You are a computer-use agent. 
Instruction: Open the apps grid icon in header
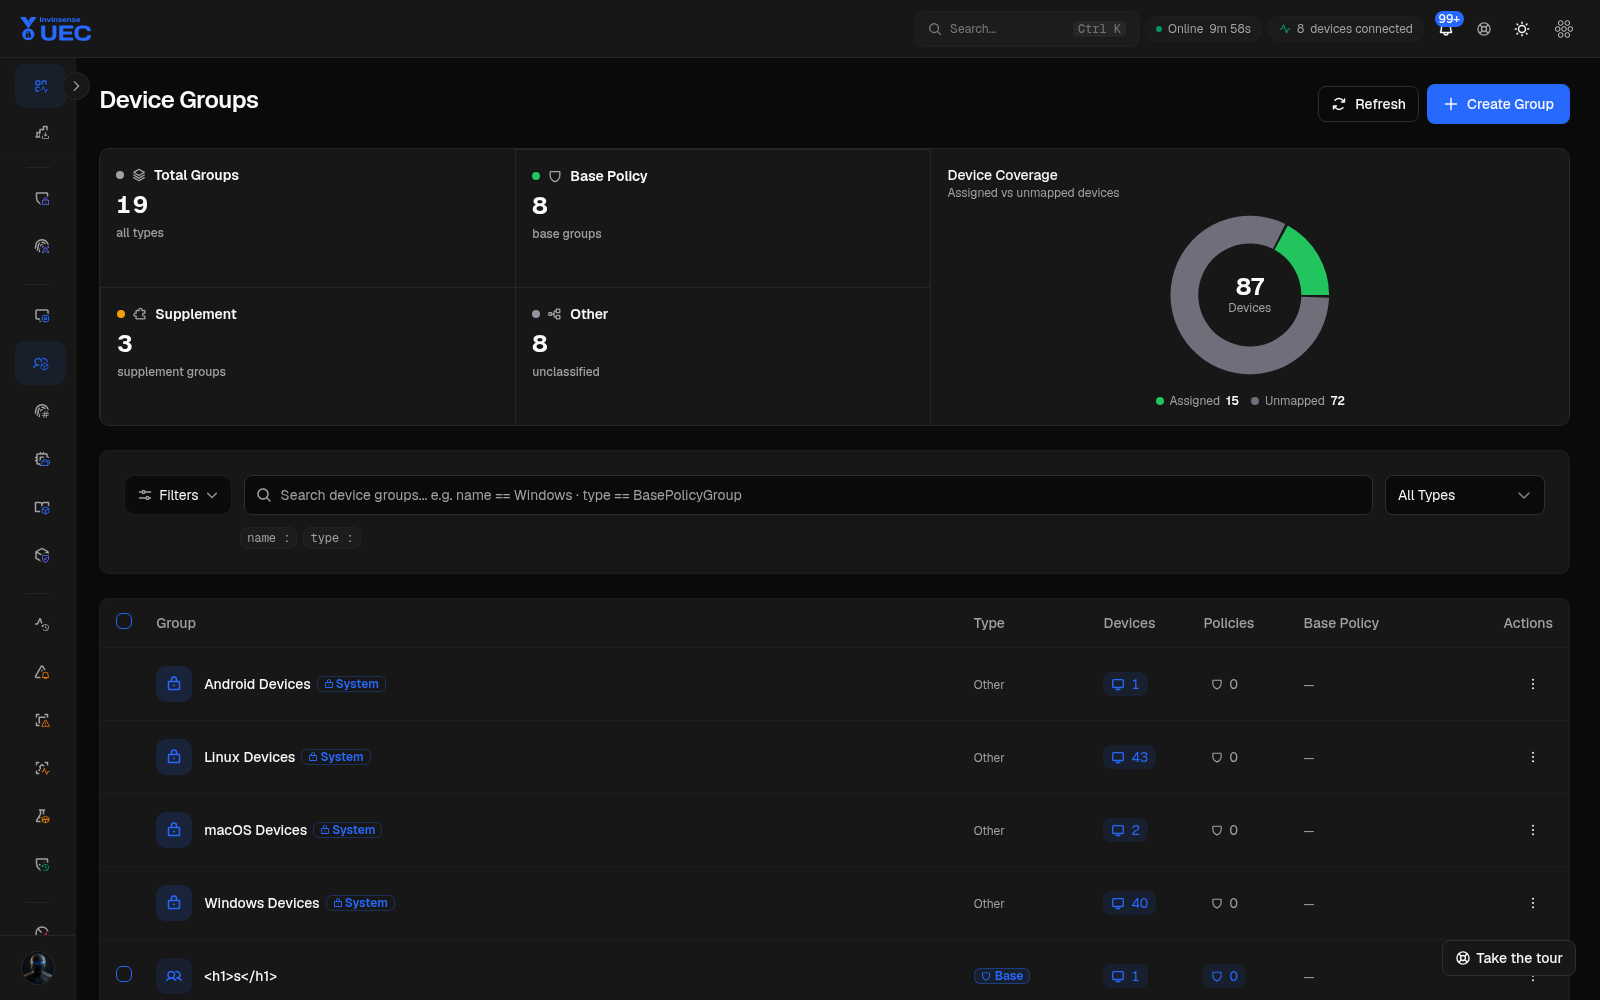coord(1564,29)
